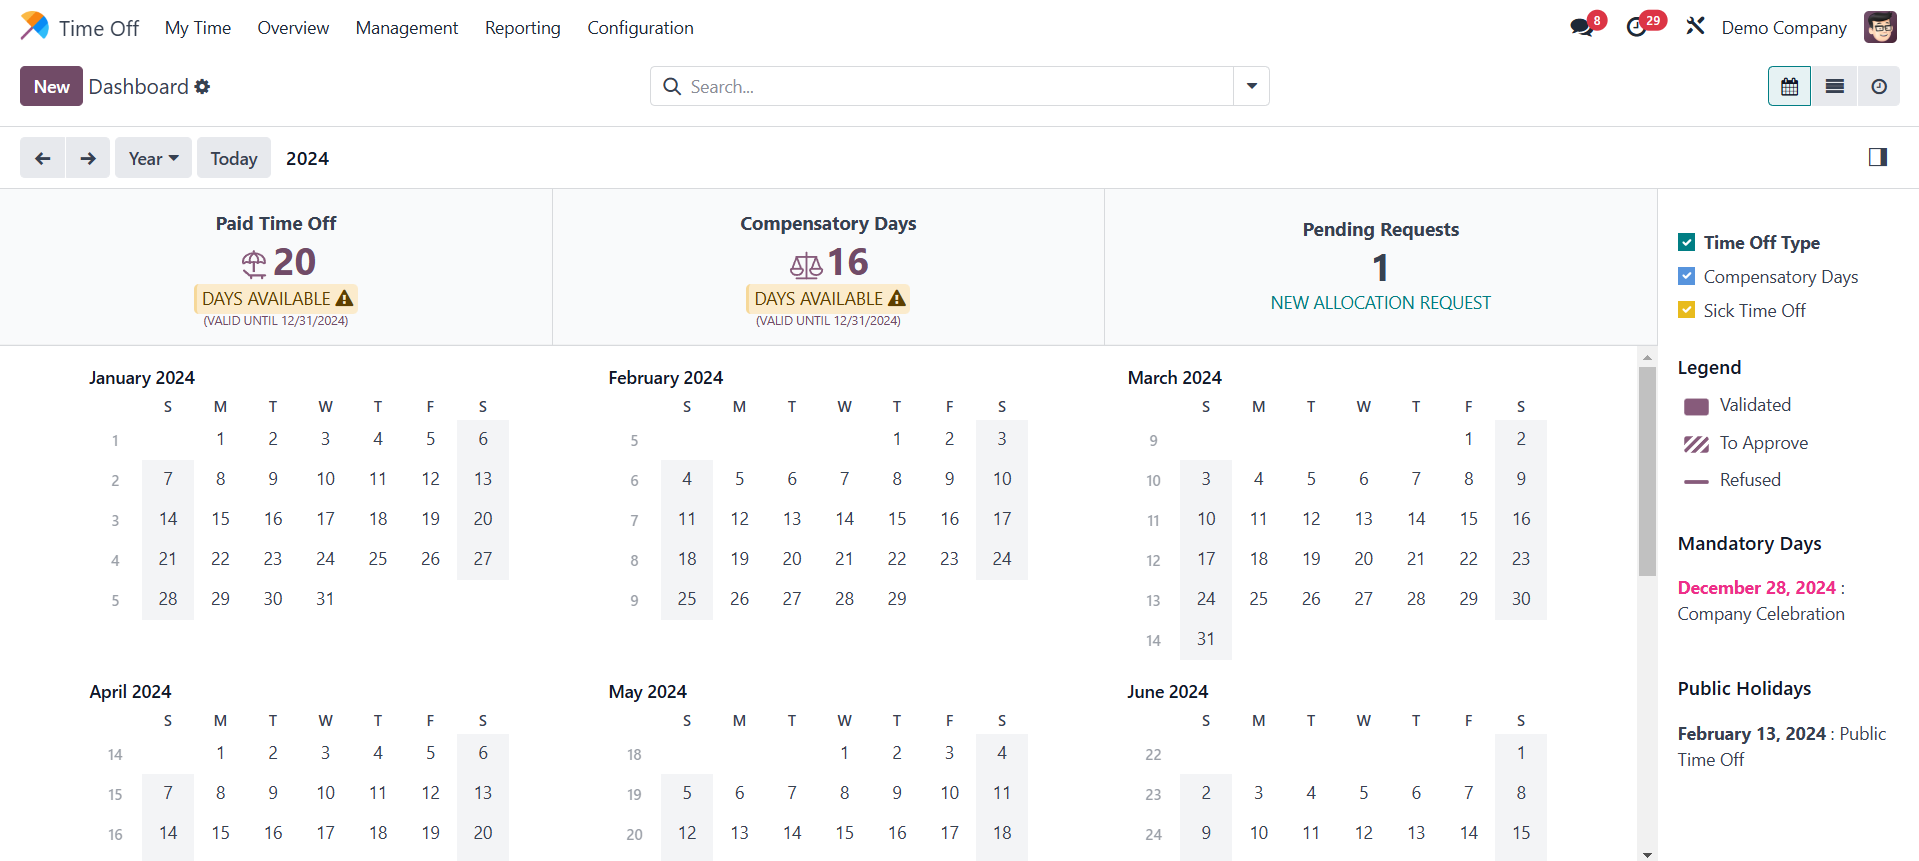Click the Compensatory Days warning triangle

[897, 298]
